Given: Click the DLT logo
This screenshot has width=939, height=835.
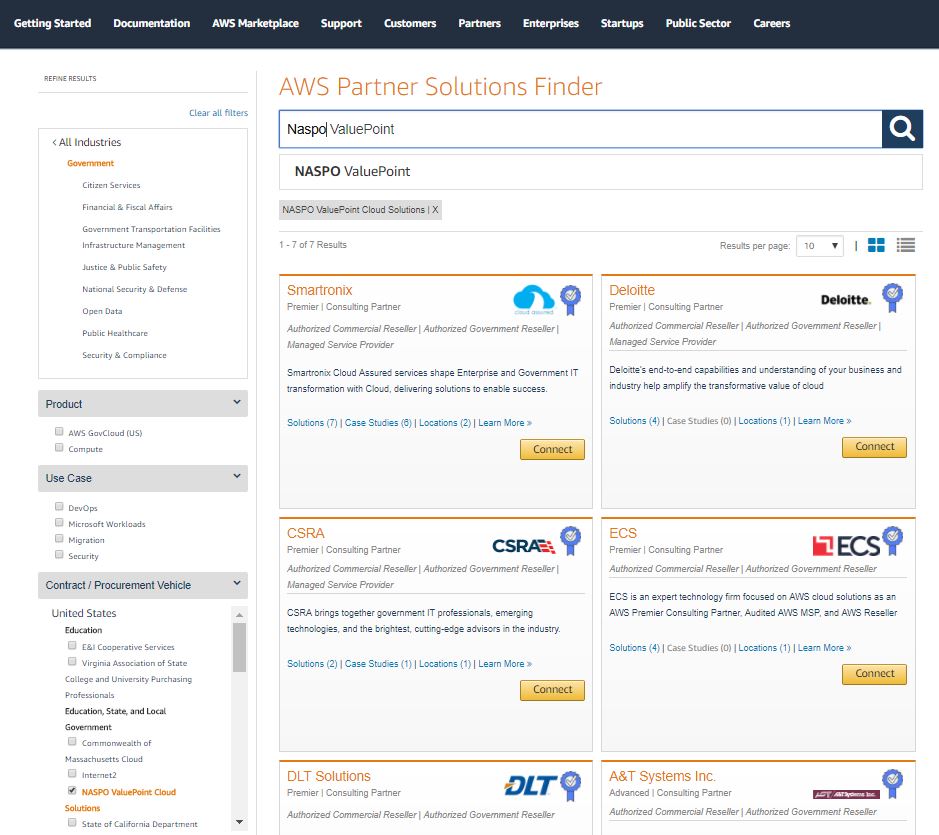Looking at the screenshot, I should click(x=531, y=785).
